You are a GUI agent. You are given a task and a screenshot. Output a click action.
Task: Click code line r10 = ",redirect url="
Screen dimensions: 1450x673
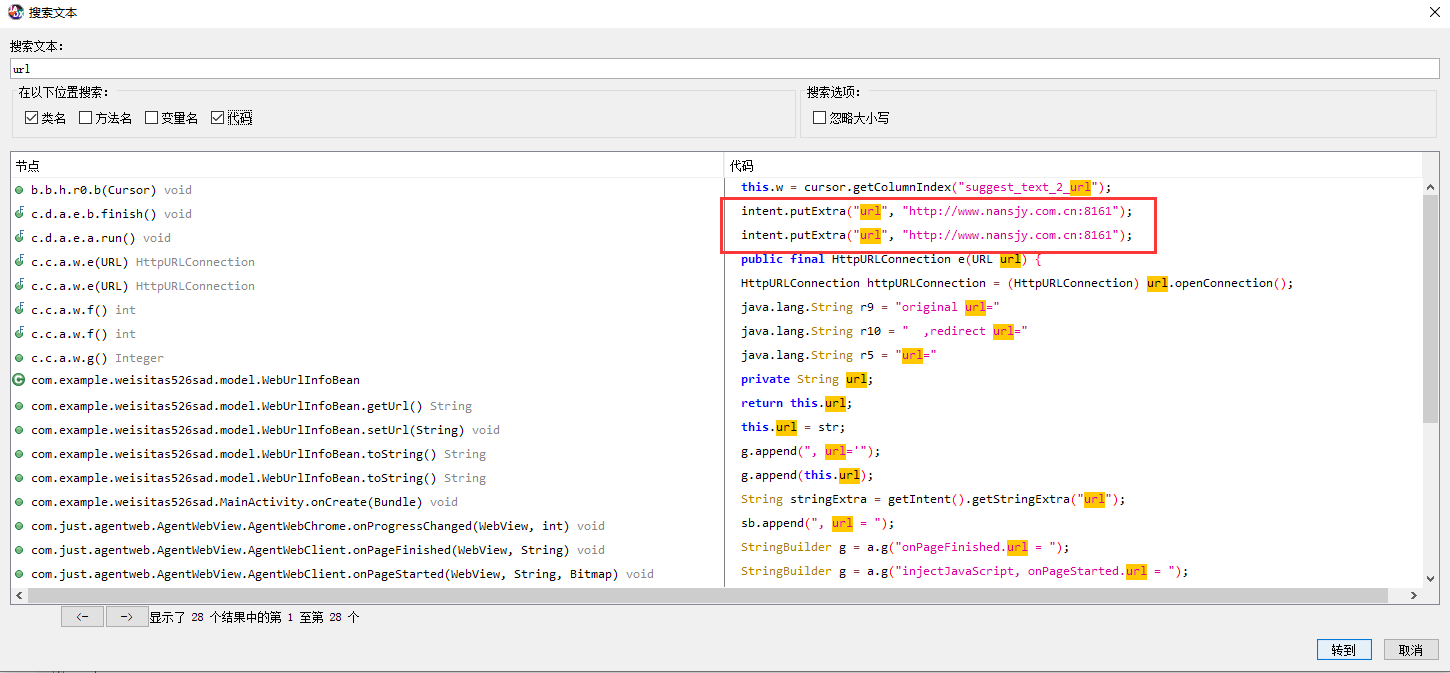884,331
